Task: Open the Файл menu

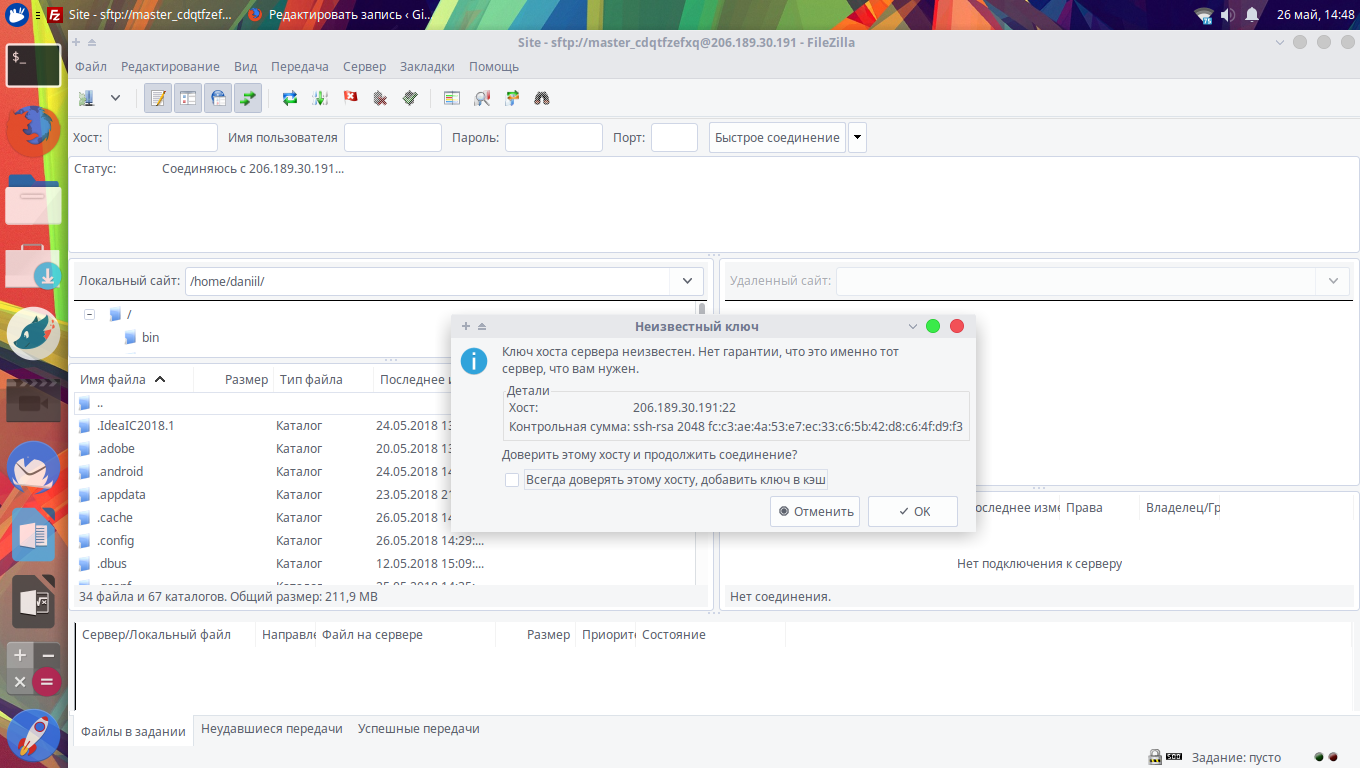Action: [91, 67]
